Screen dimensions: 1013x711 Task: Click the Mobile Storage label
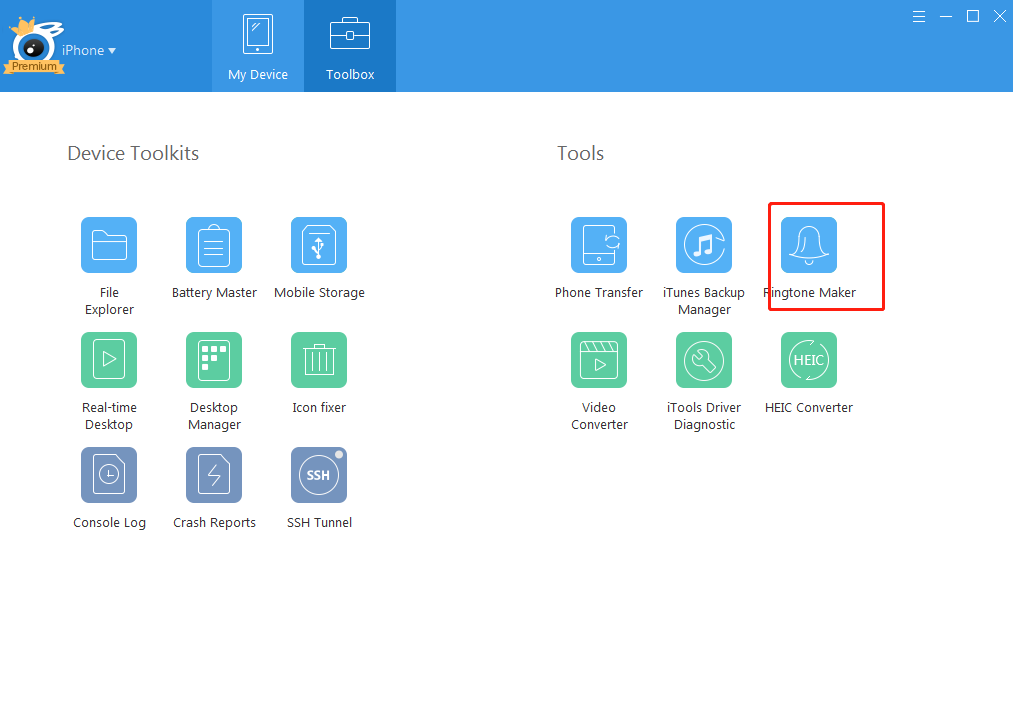(319, 293)
